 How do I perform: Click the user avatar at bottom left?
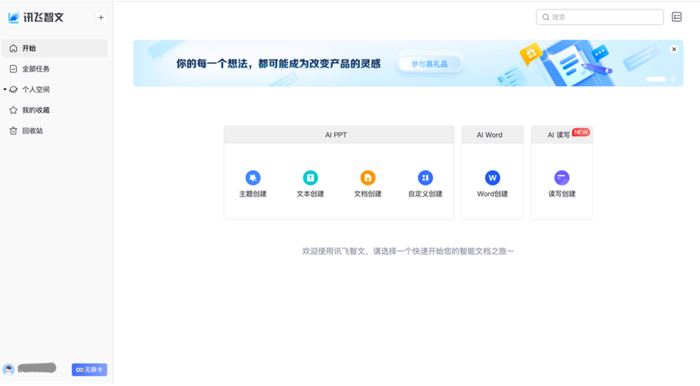point(8,369)
